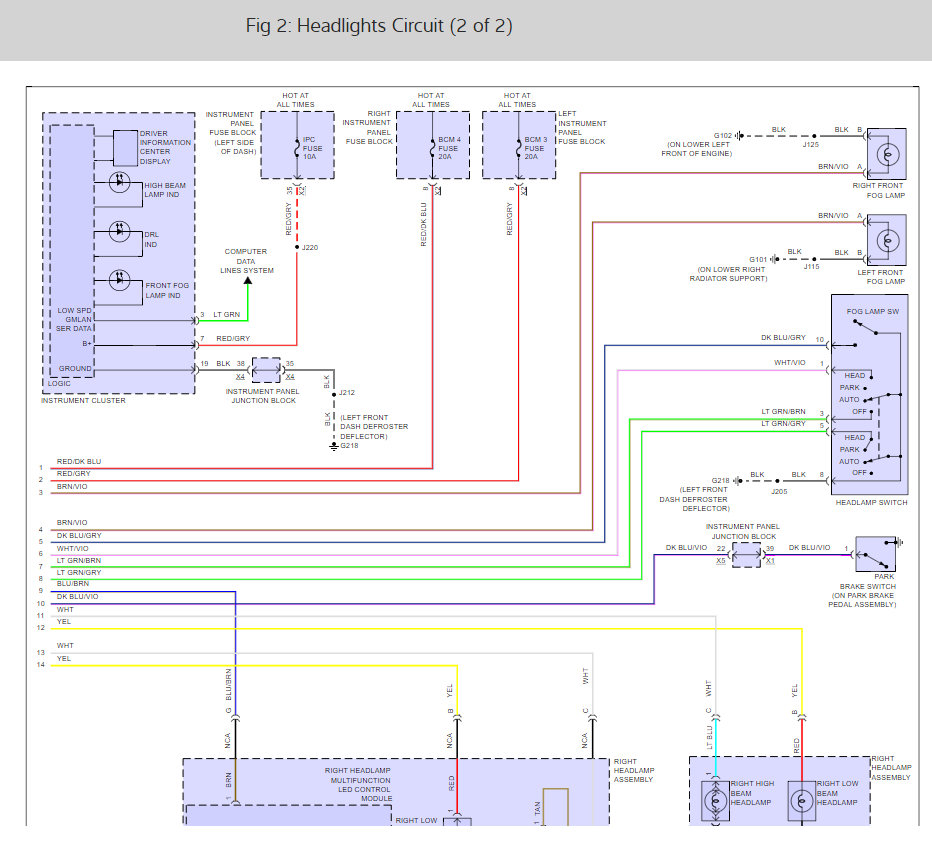This screenshot has height=842, width=932.
Task: Click the right low beam headlamp bulb
Action: point(802,800)
